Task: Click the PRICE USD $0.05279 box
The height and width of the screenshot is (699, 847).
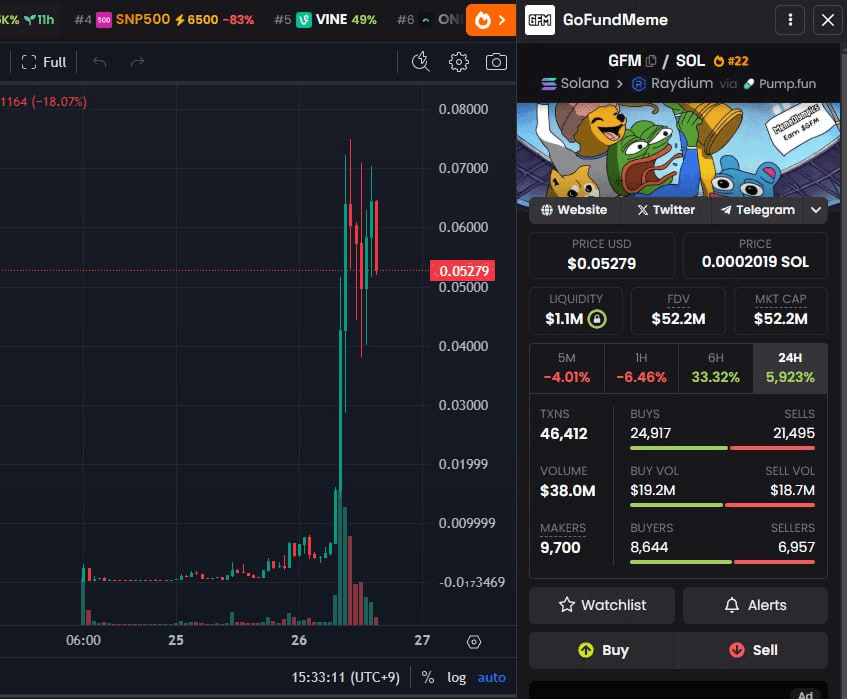Action: [602, 255]
